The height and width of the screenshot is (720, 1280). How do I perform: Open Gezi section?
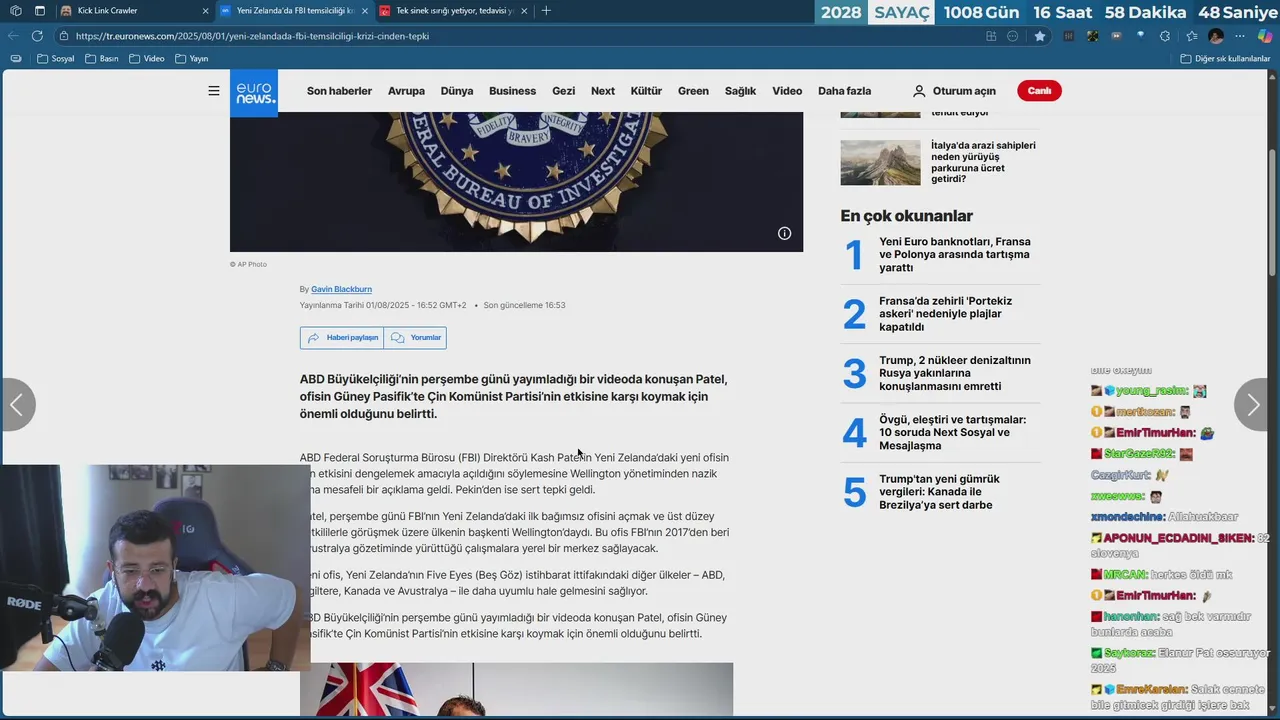tap(563, 91)
